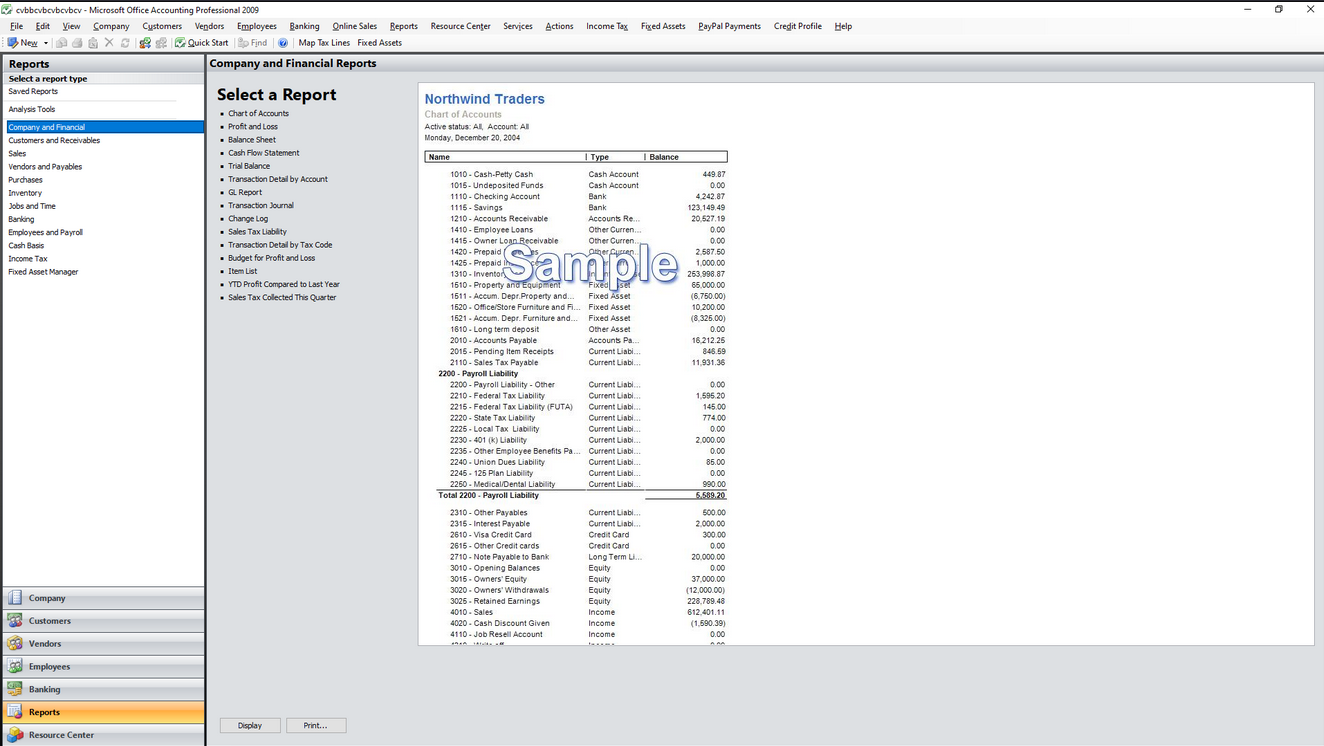Open the Resource Center menu in the menu bar
The width and height of the screenshot is (1324, 746).
460,26
